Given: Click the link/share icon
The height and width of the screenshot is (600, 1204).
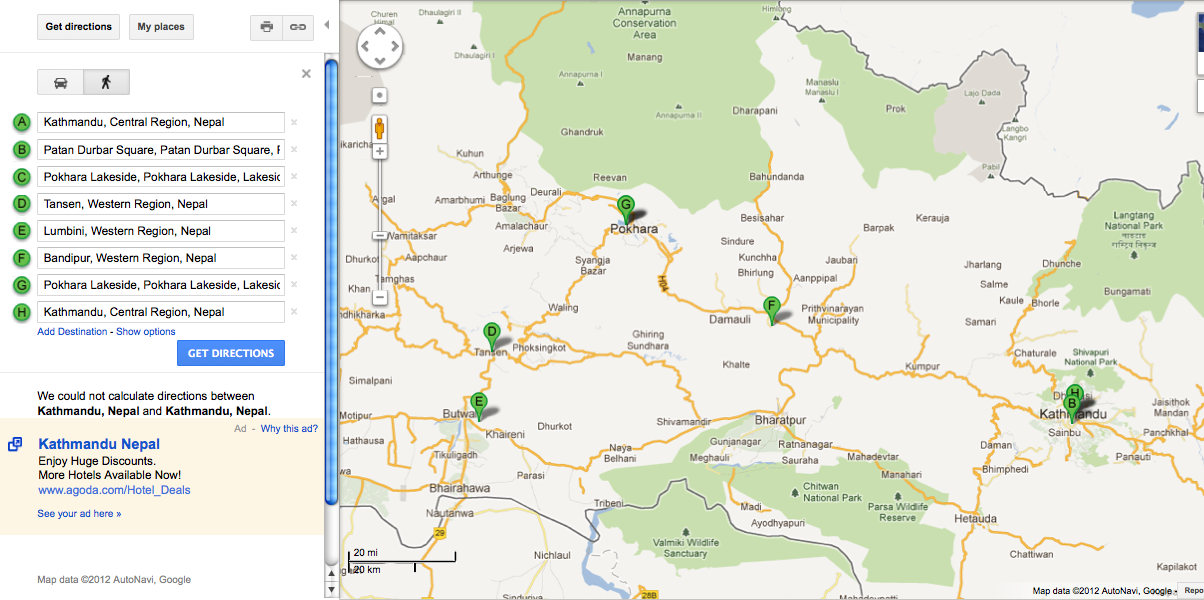Looking at the screenshot, I should click(x=297, y=27).
